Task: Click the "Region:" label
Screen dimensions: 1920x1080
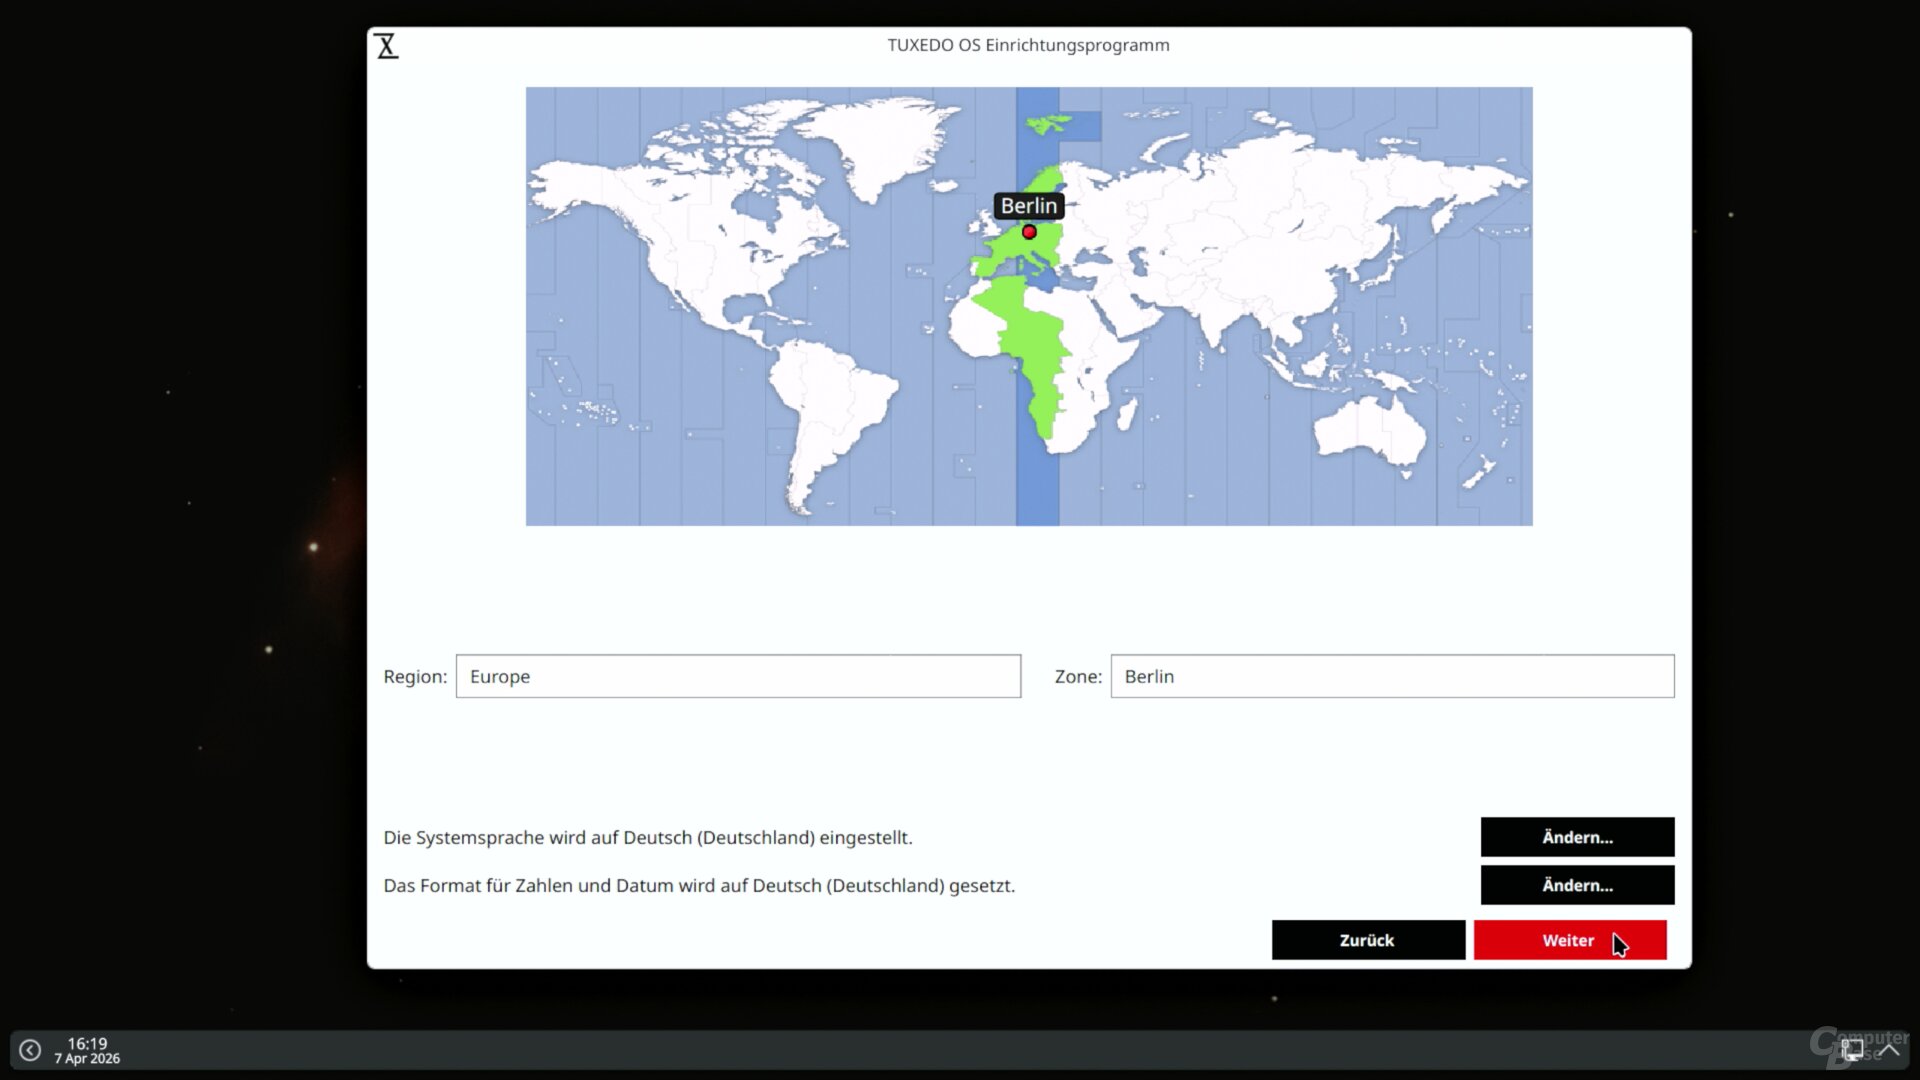Action: click(415, 677)
